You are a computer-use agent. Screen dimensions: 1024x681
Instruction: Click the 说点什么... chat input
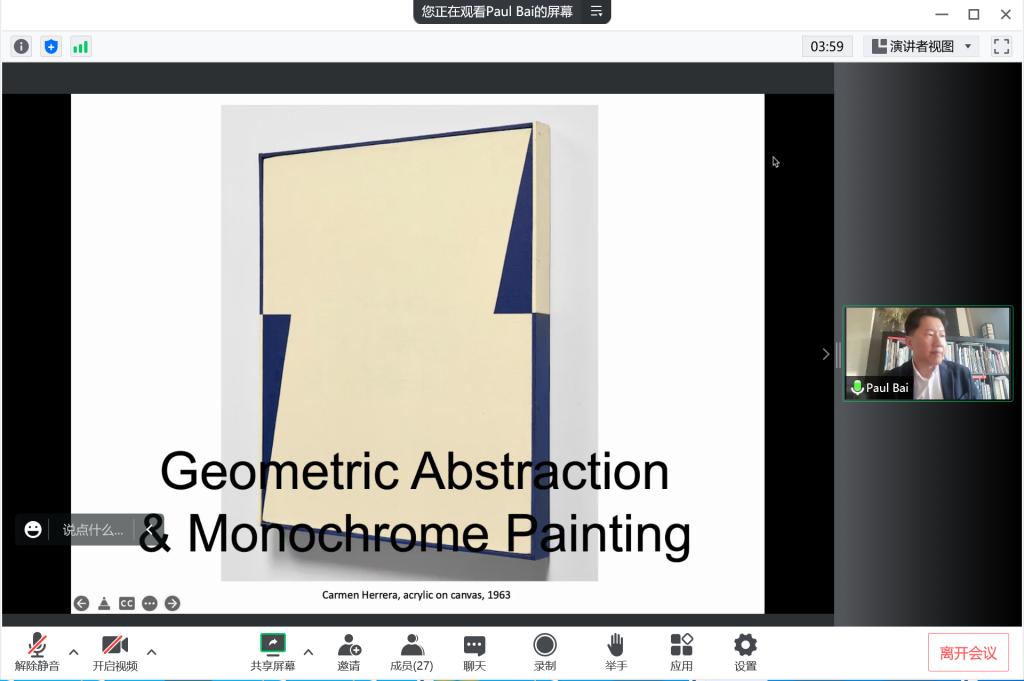point(93,530)
